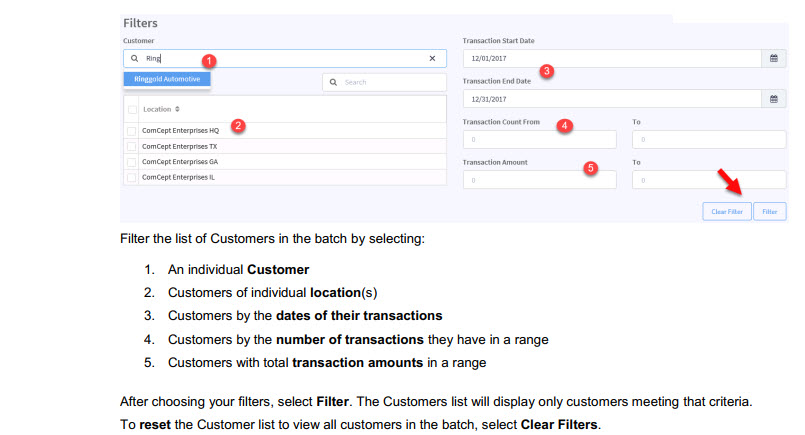Check the ComCept Enterprises HQ checkbox
The width and height of the screenshot is (805, 435).
click(x=132, y=131)
